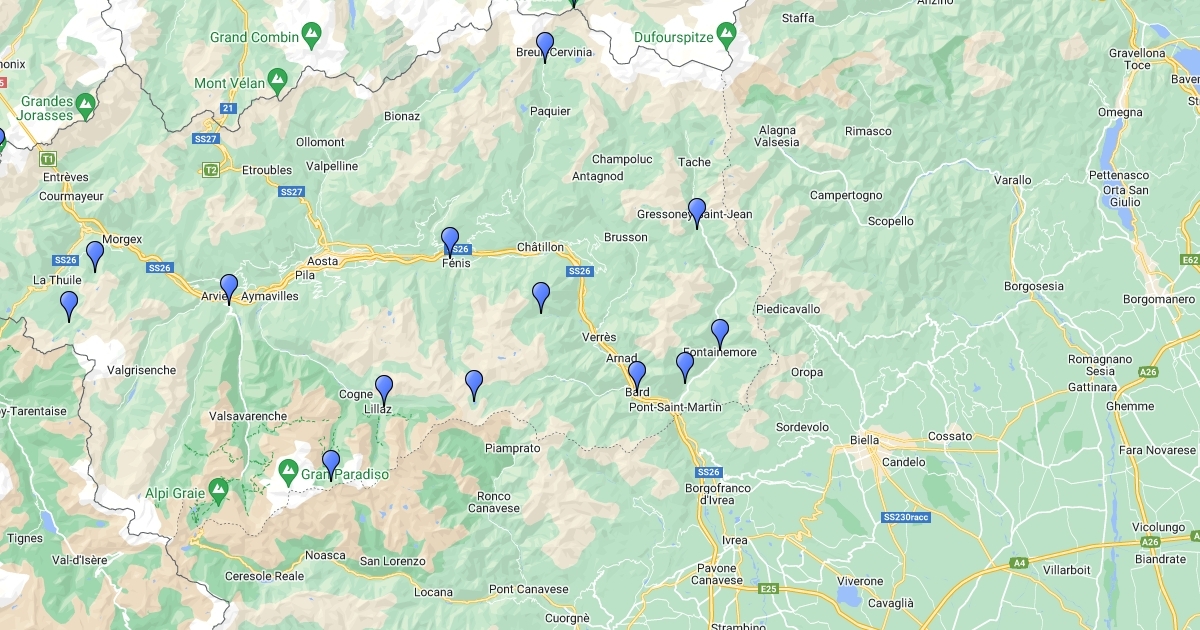Image resolution: width=1200 pixels, height=630 pixels.
Task: Click the Ivrea town name
Action: coord(735,541)
